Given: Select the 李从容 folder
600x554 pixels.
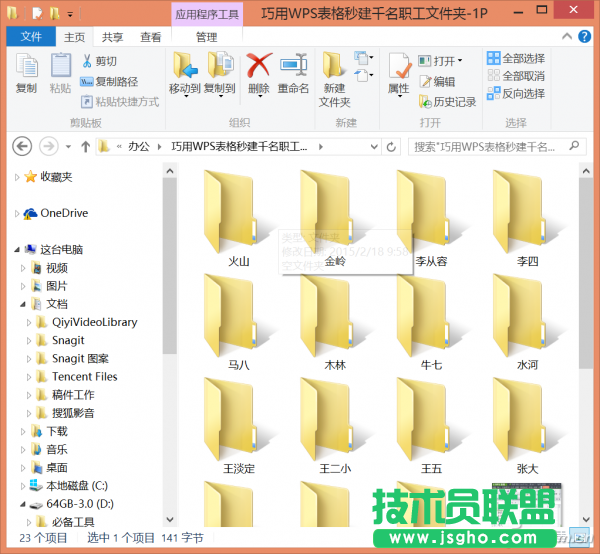Looking at the screenshot, I should (x=430, y=219).
